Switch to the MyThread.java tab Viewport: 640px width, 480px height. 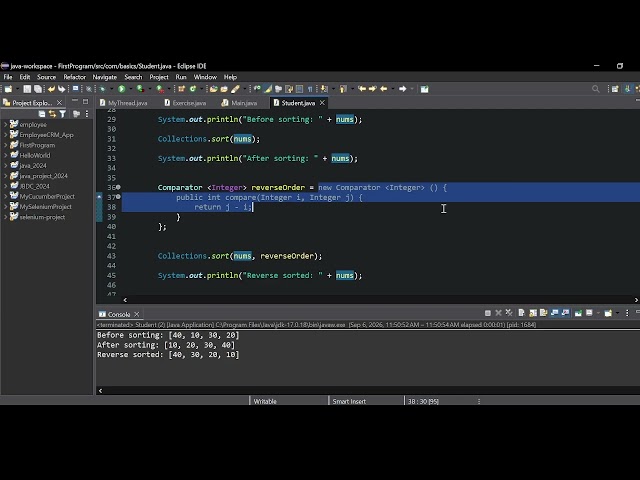(x=123, y=103)
